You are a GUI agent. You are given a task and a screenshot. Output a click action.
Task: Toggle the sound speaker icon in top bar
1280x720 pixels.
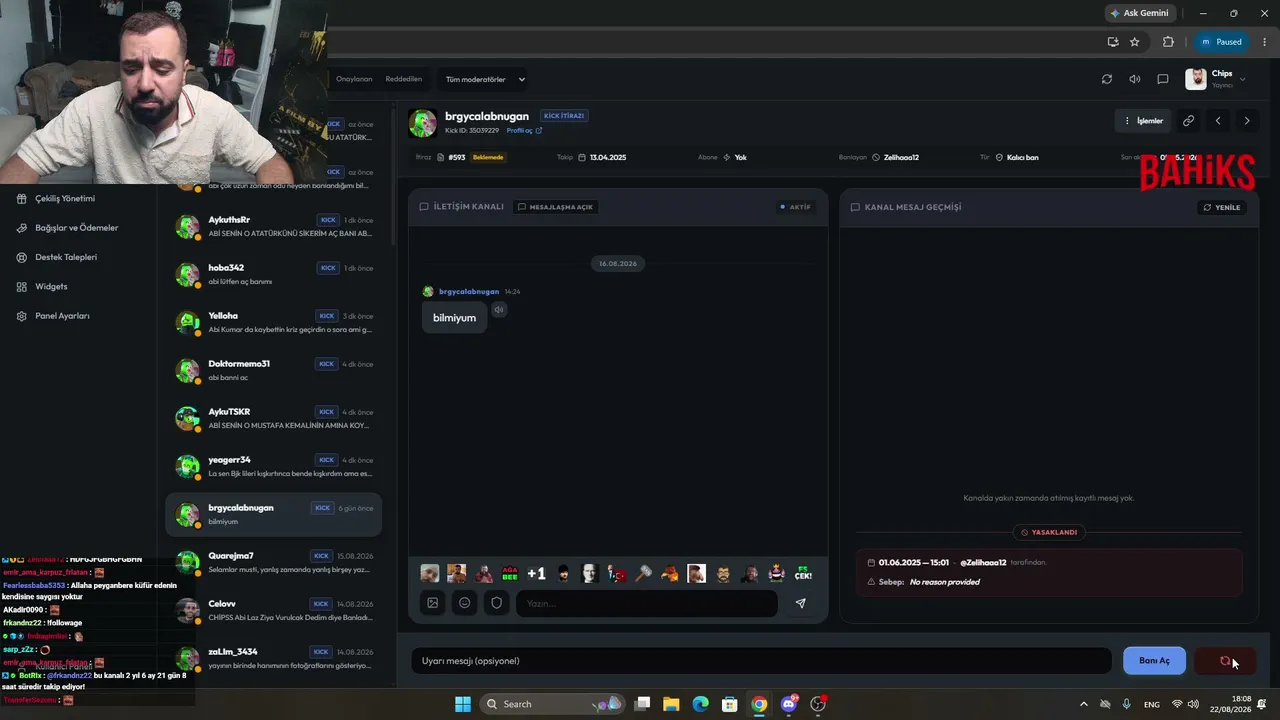[1134, 79]
